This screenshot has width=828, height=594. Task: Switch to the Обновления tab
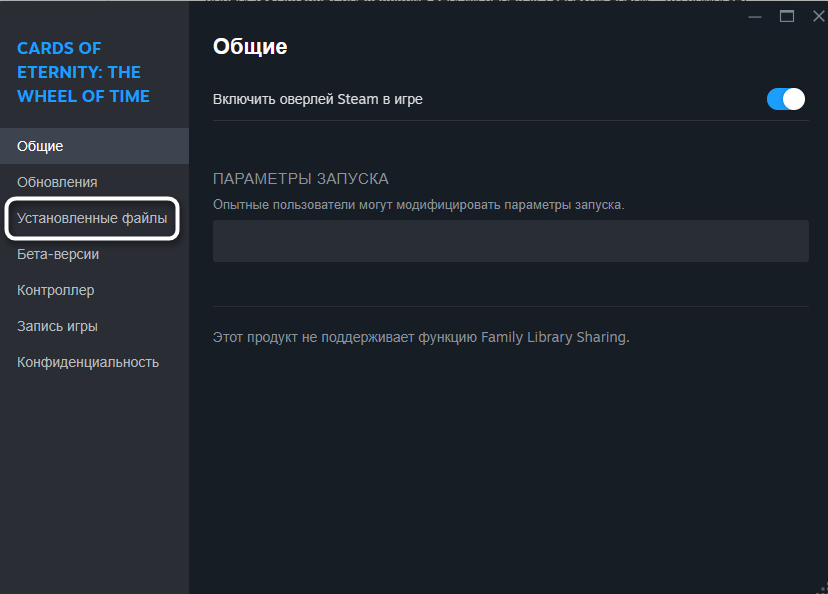coord(95,182)
